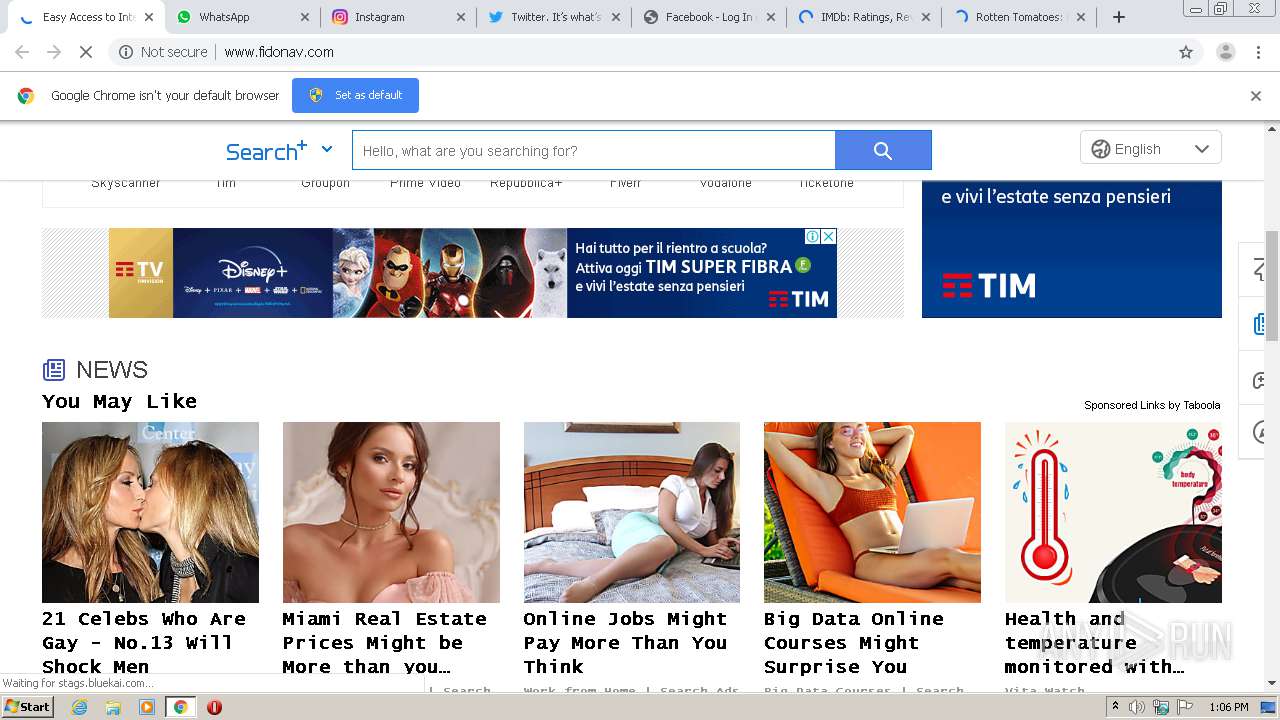Switch to the IMDb Ratings tab
The width and height of the screenshot is (1280, 720).
pos(862,17)
